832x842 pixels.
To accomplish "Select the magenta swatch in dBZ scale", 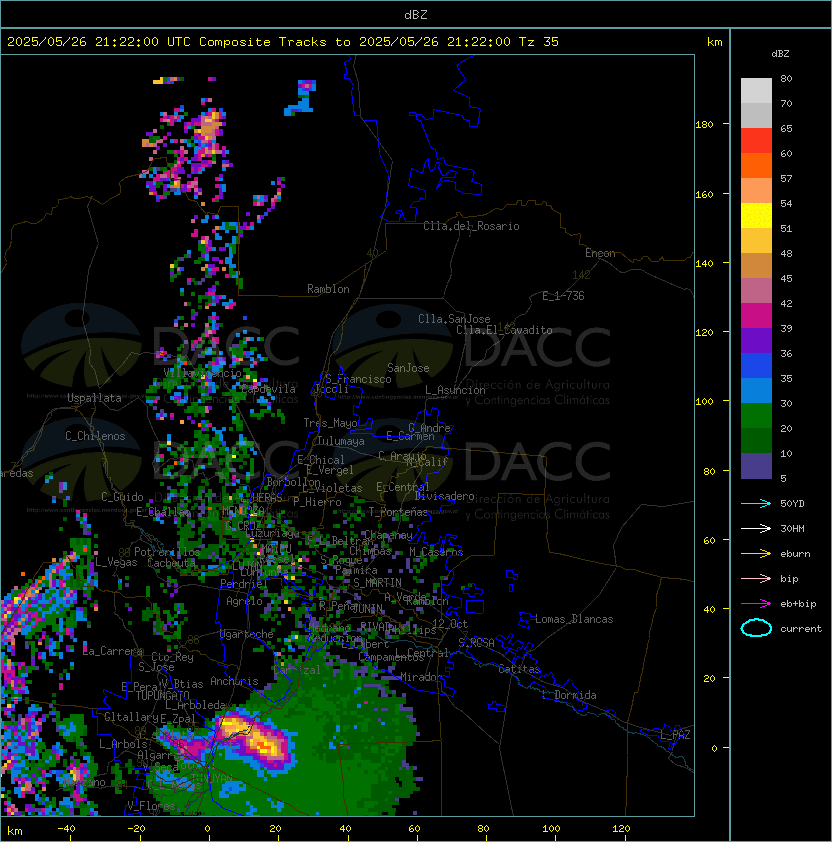I will point(756,316).
